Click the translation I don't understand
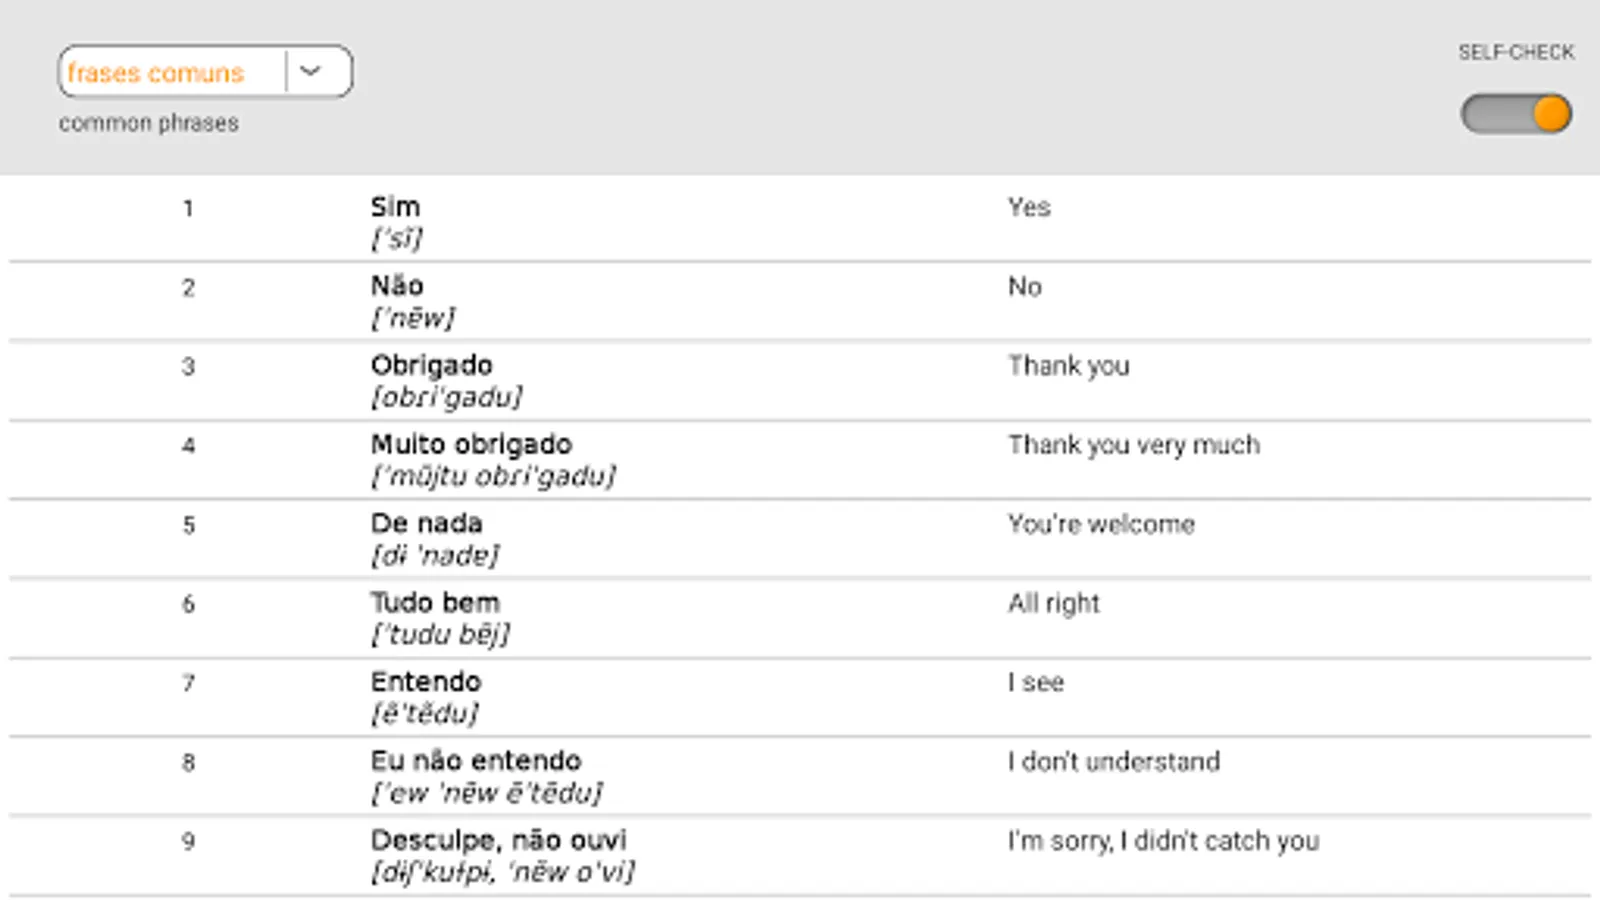 pos(1114,762)
